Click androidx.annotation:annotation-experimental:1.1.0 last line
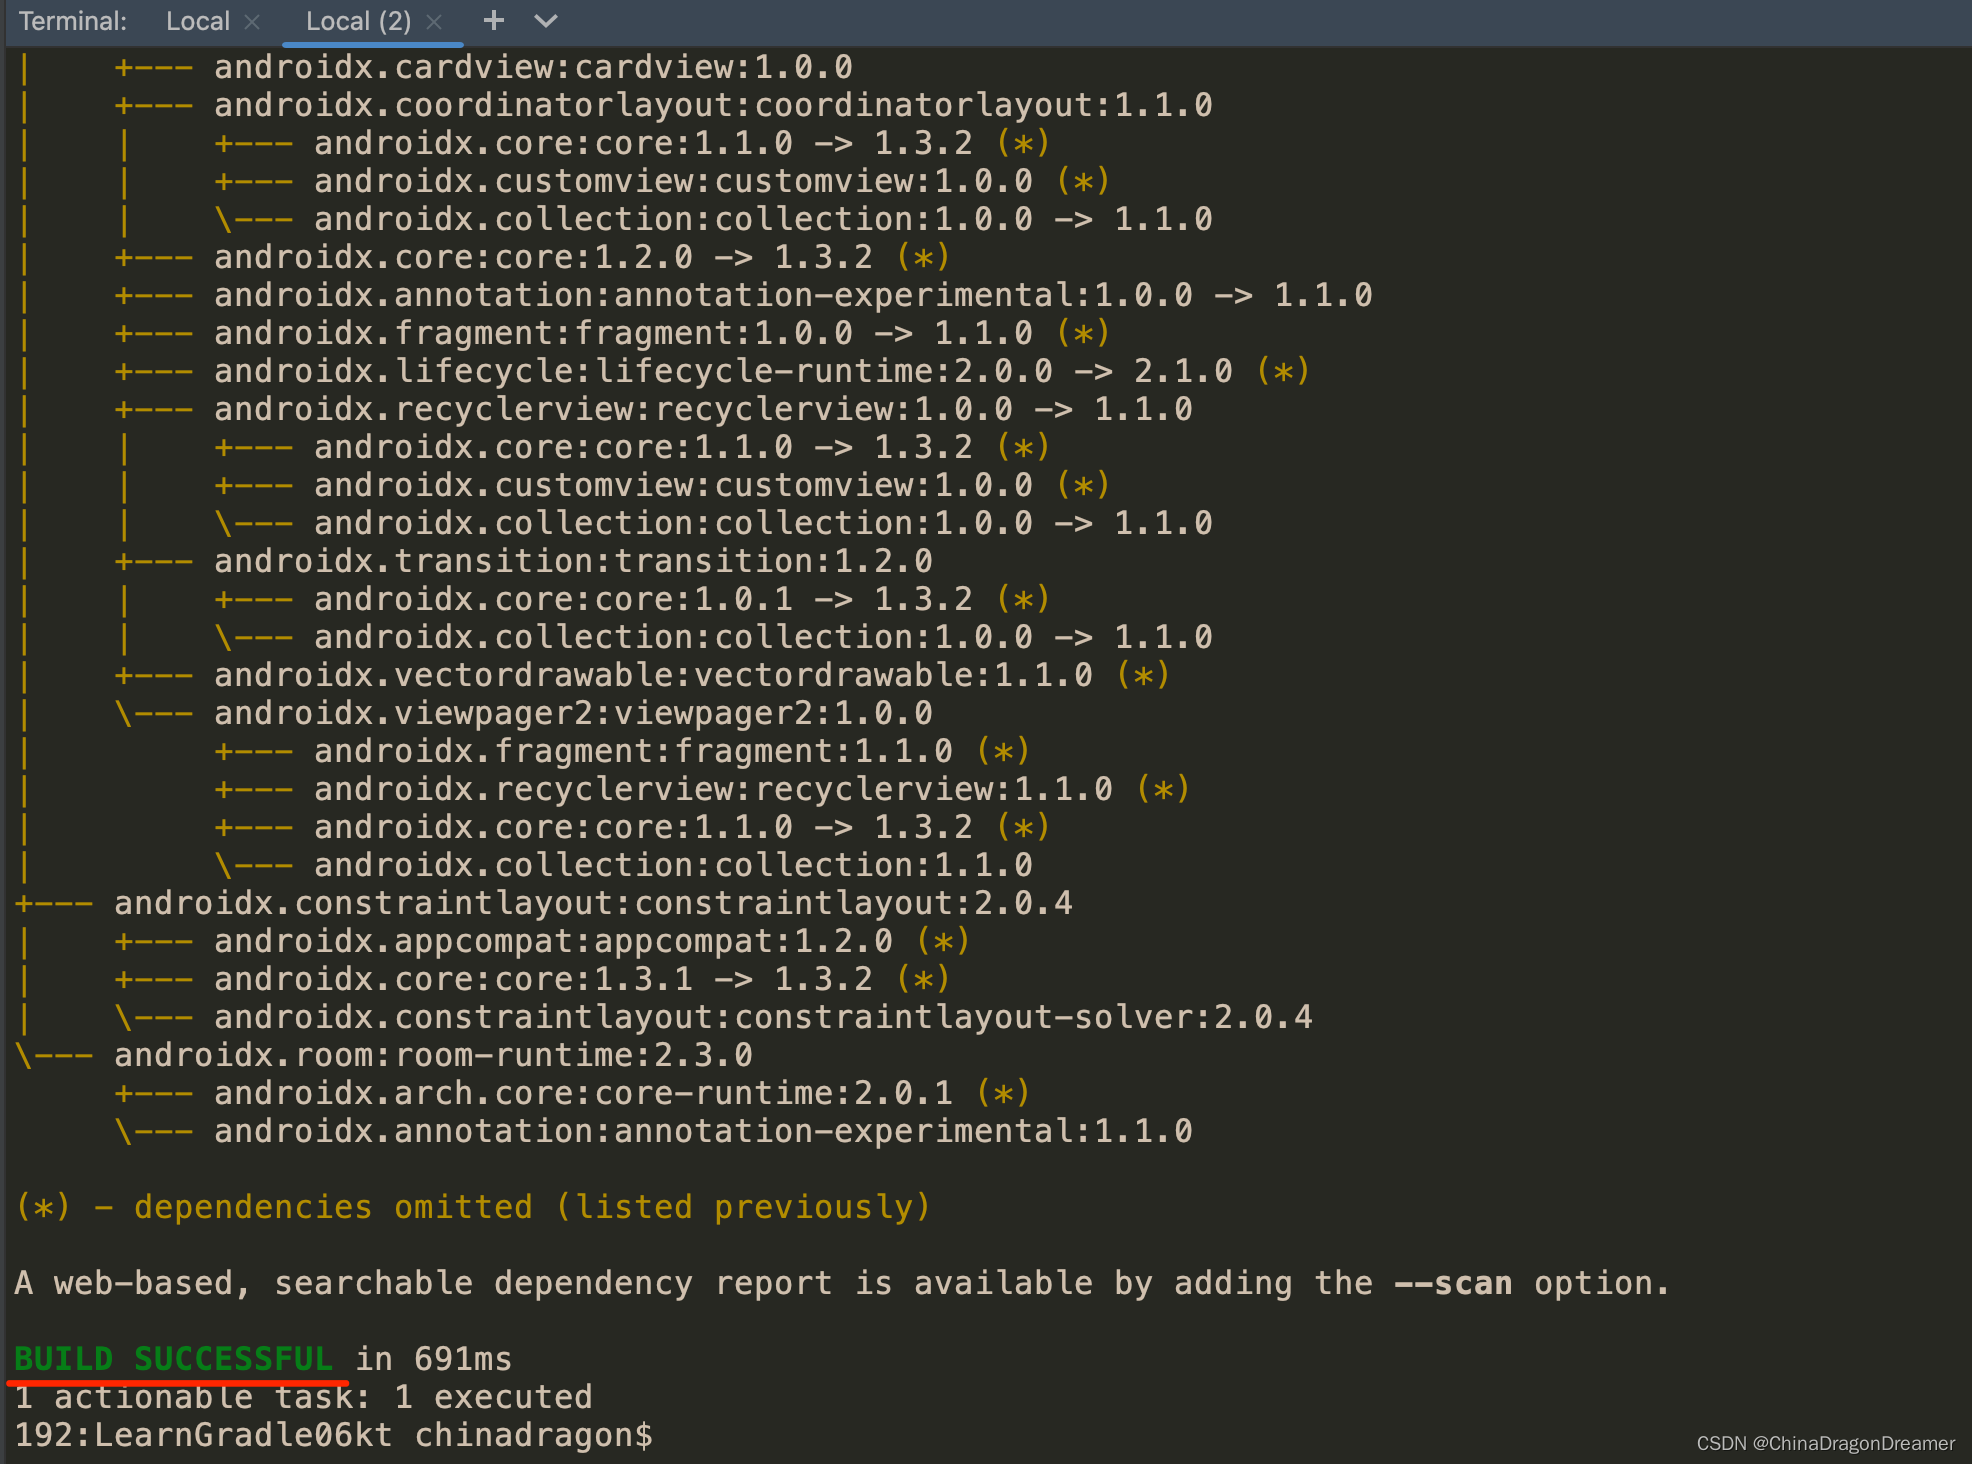The width and height of the screenshot is (1972, 1464). coord(703,1131)
